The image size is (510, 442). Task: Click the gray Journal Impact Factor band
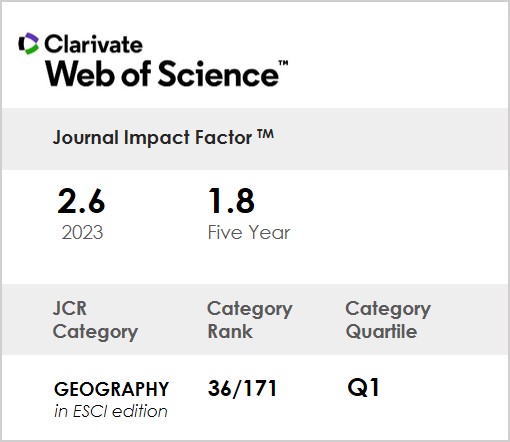[255, 139]
